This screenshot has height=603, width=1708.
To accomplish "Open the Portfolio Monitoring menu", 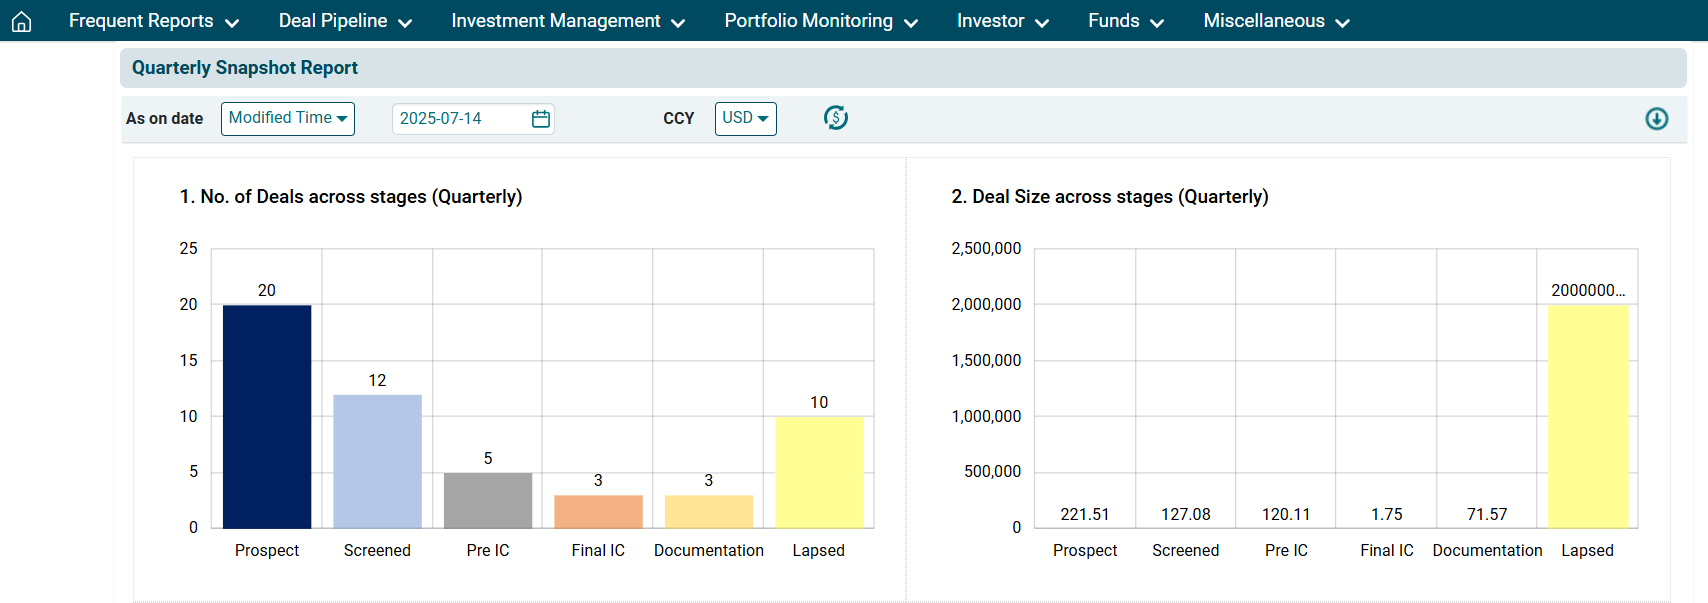I will (x=820, y=21).
